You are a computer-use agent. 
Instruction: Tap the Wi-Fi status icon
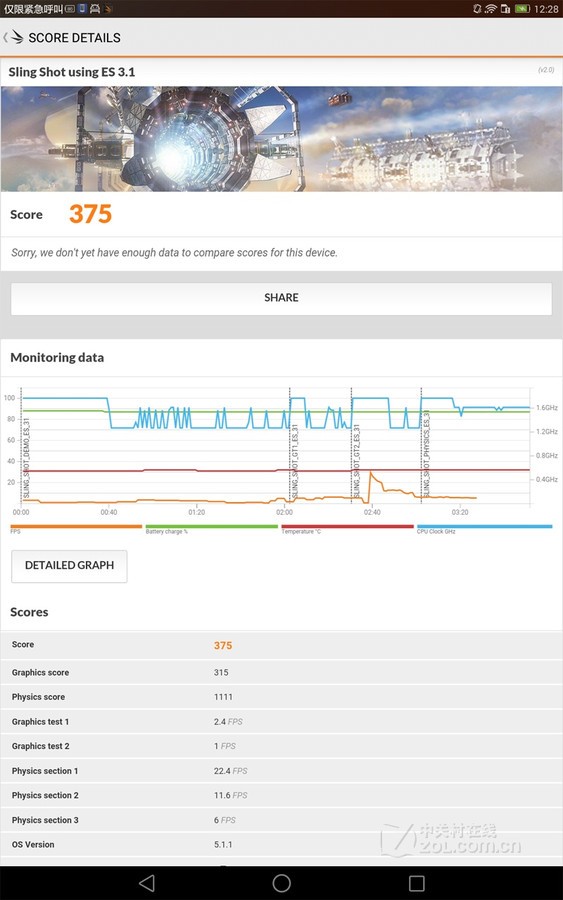[491, 9]
